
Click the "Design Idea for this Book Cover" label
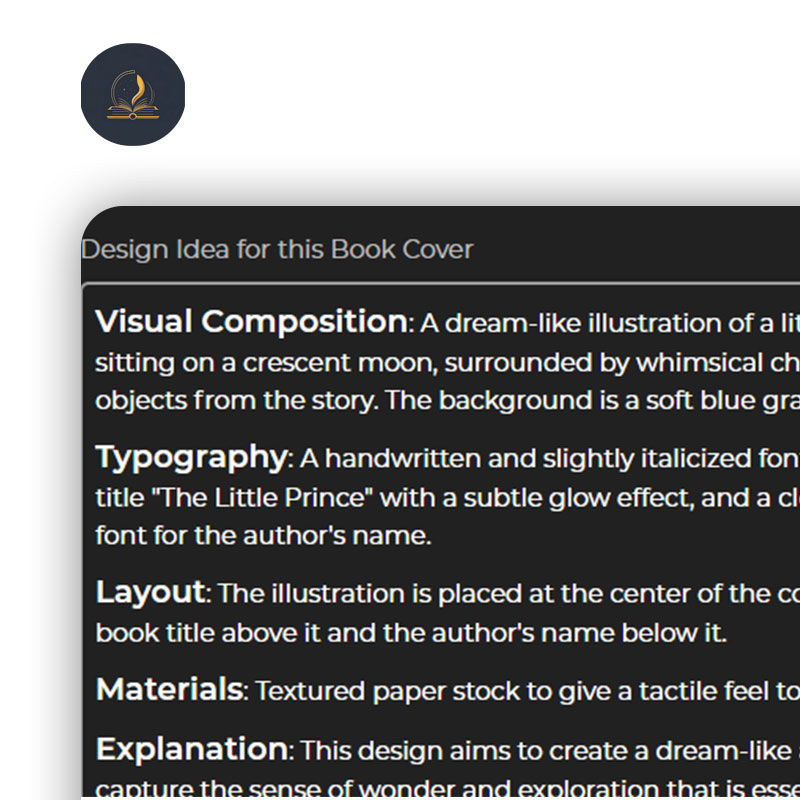(x=278, y=249)
